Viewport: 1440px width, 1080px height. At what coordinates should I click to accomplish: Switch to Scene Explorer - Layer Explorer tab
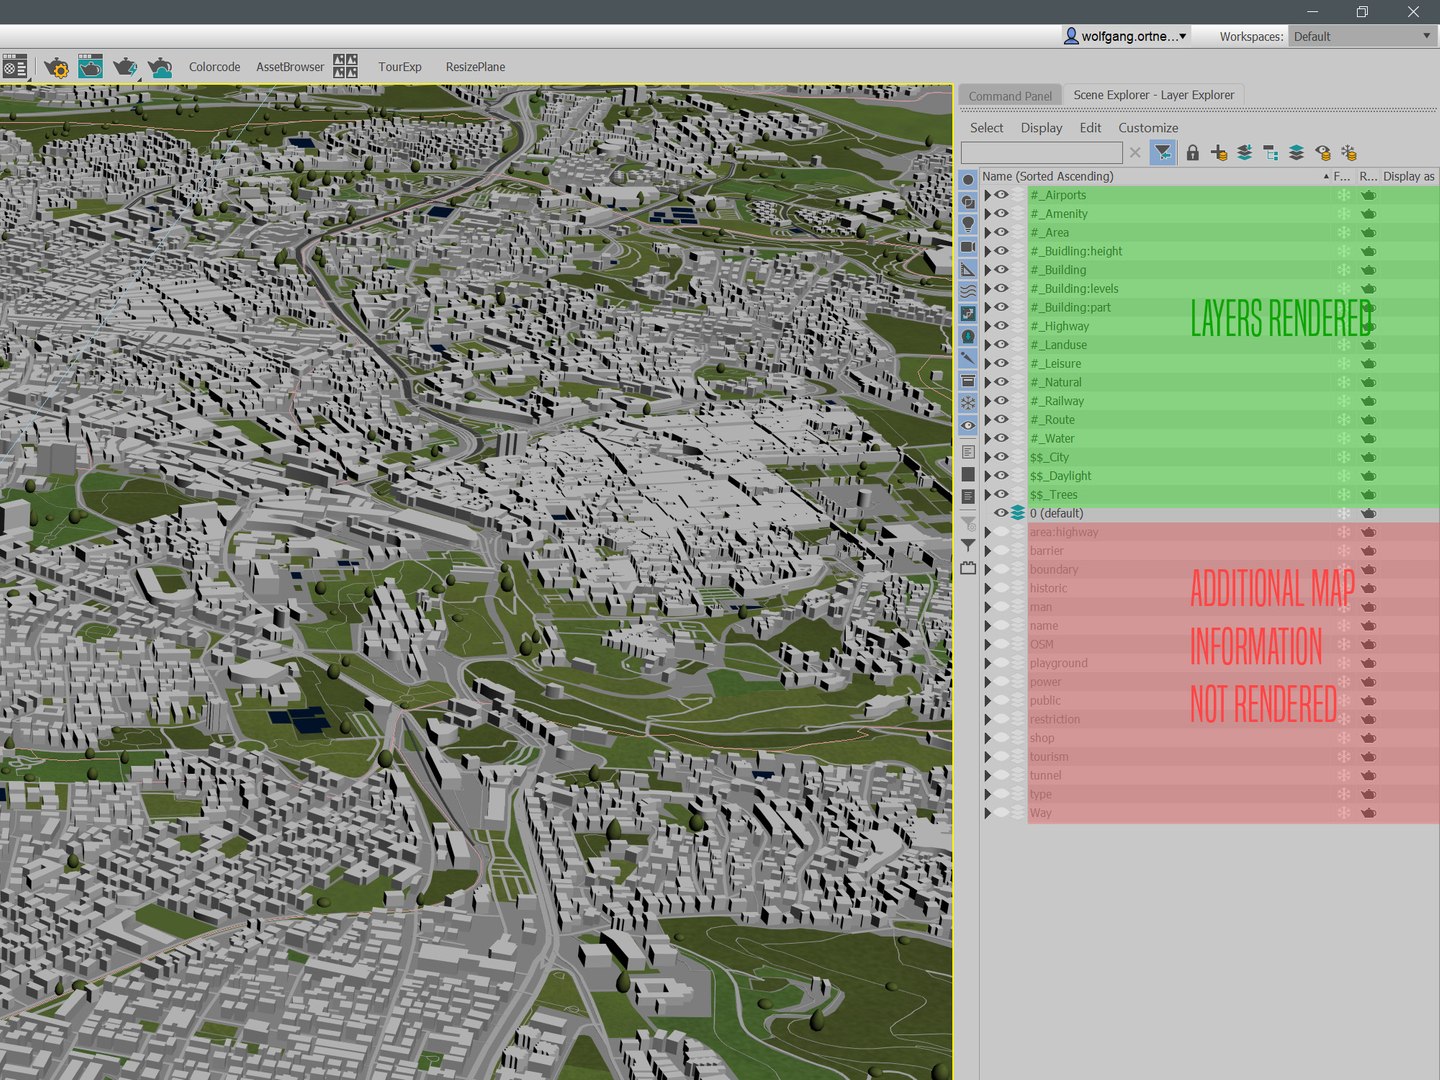pos(1153,95)
